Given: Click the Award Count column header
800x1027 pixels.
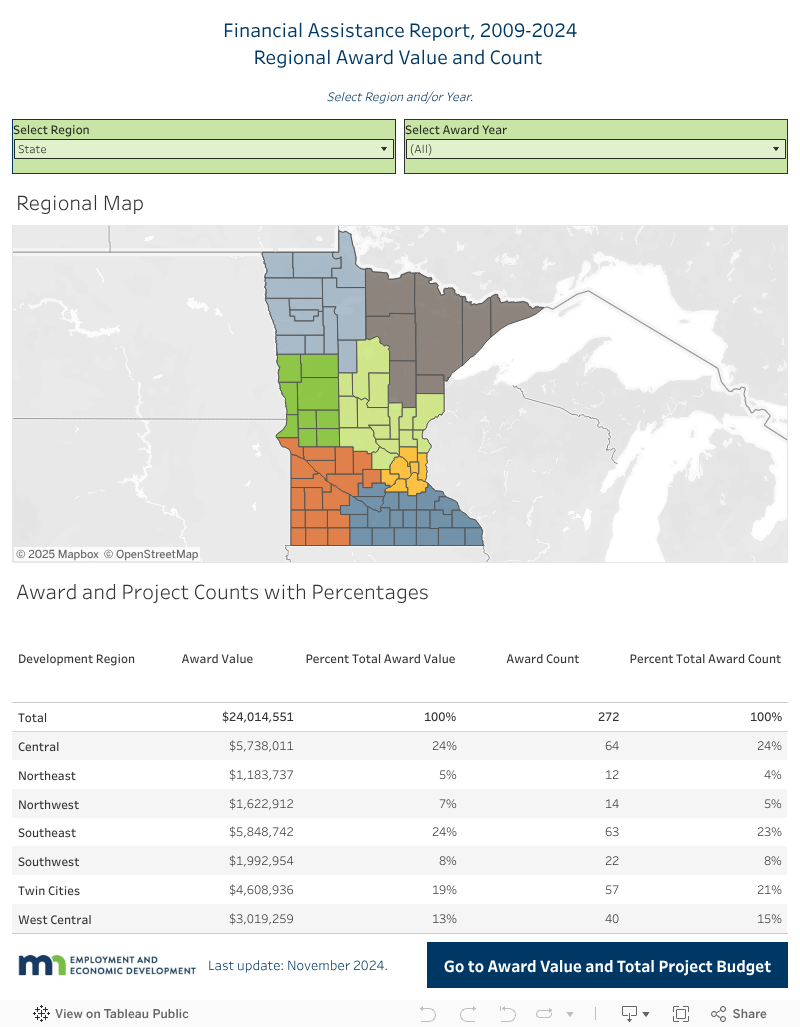Looking at the screenshot, I should click(542, 659).
